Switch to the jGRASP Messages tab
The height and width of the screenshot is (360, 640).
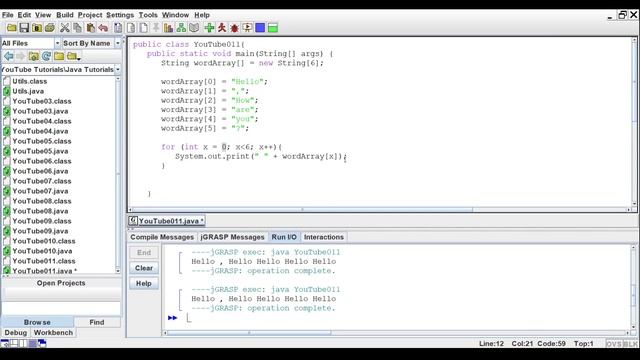click(232, 237)
